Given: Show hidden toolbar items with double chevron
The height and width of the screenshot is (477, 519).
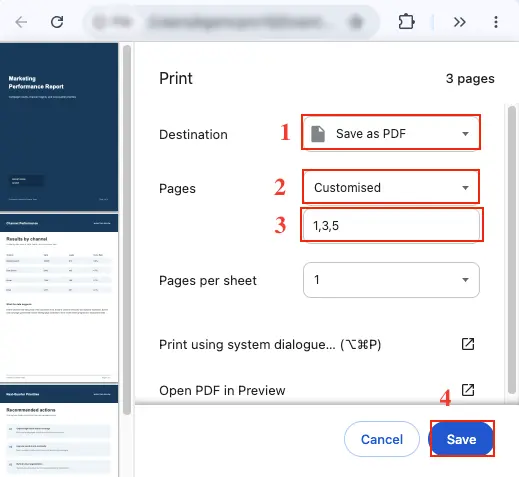Looking at the screenshot, I should click(460, 22).
